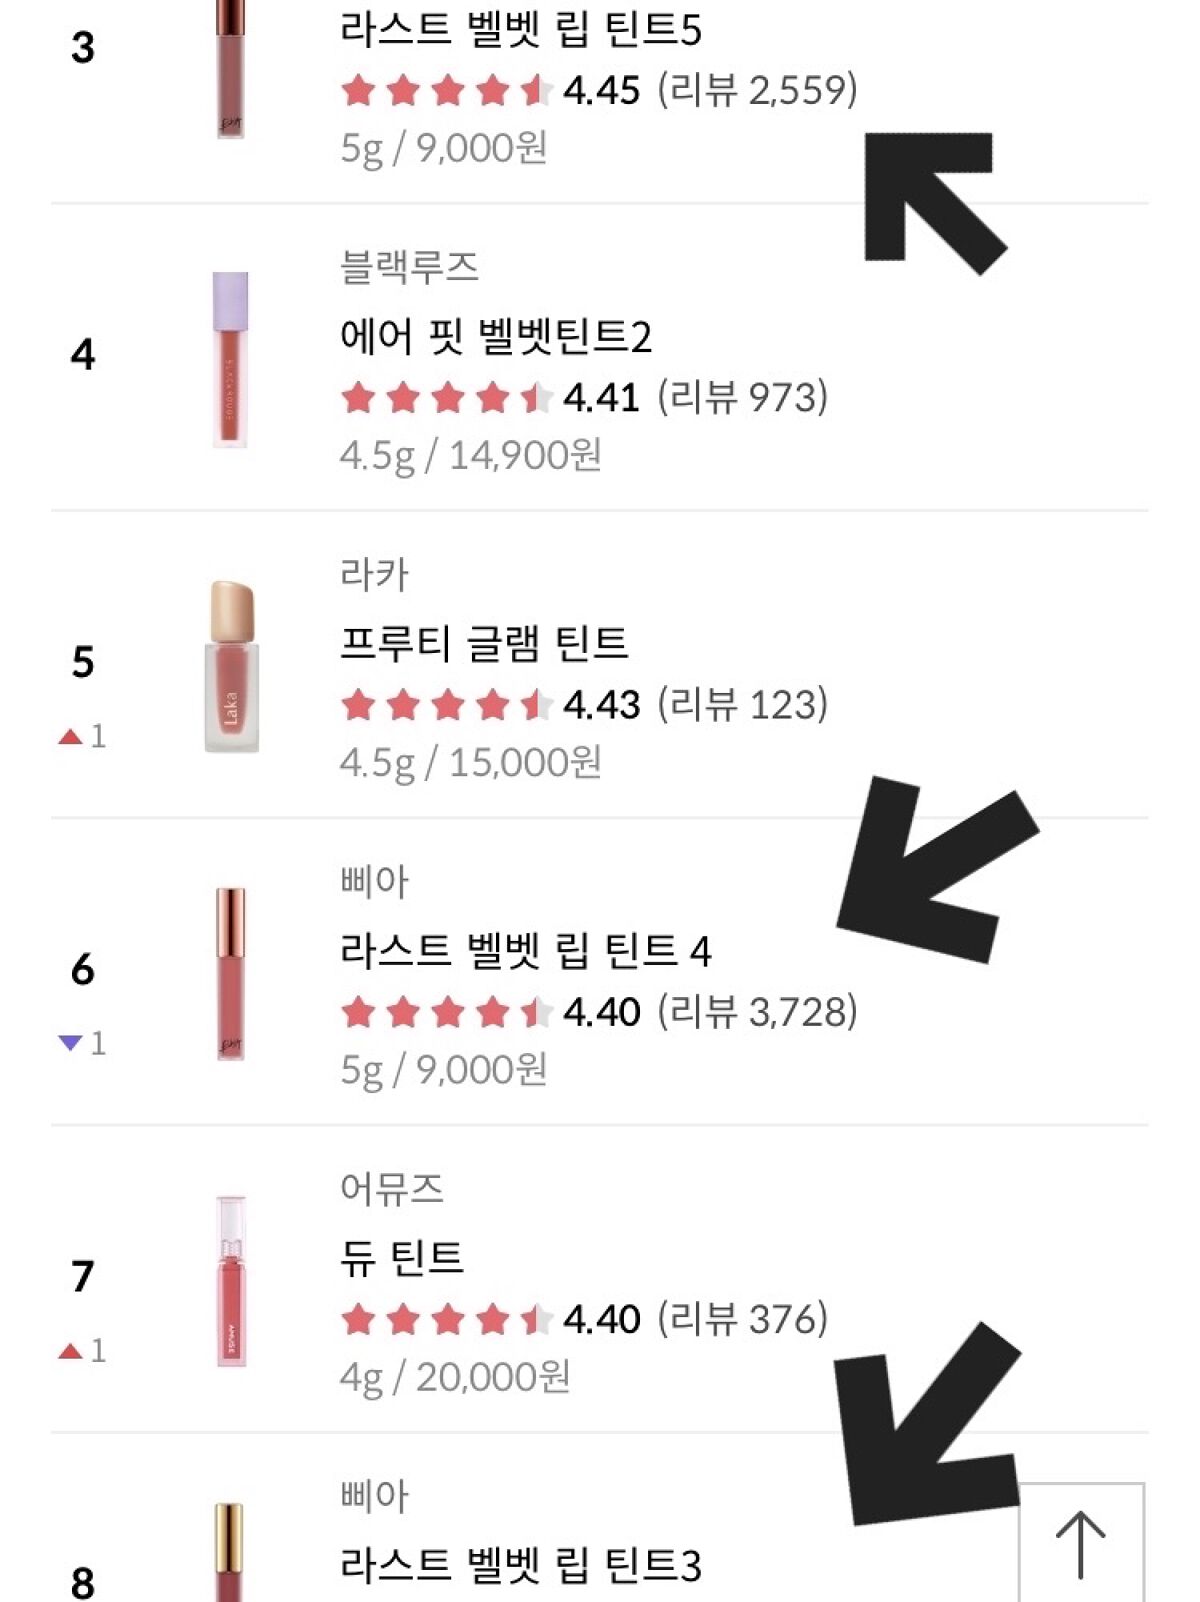This screenshot has height=1602, width=1200.
Task: View the 3,728 reviews count
Action: (757, 1012)
